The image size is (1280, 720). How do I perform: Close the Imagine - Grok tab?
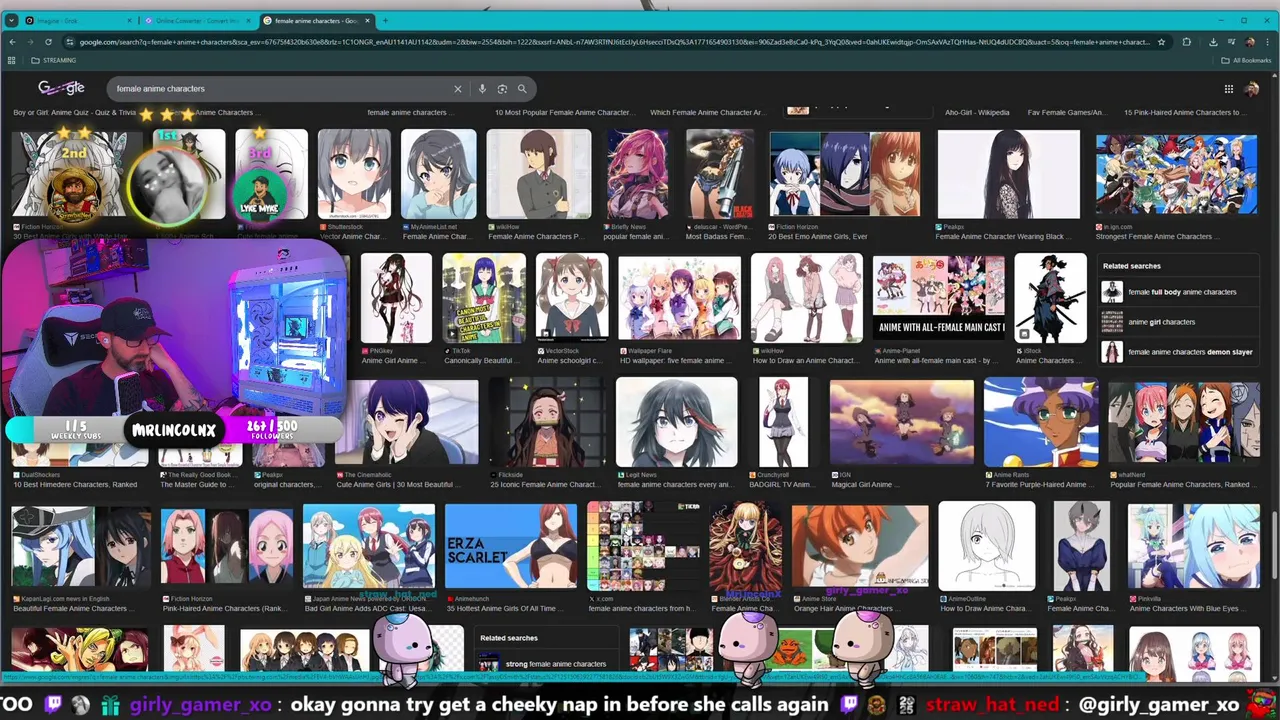point(129,20)
